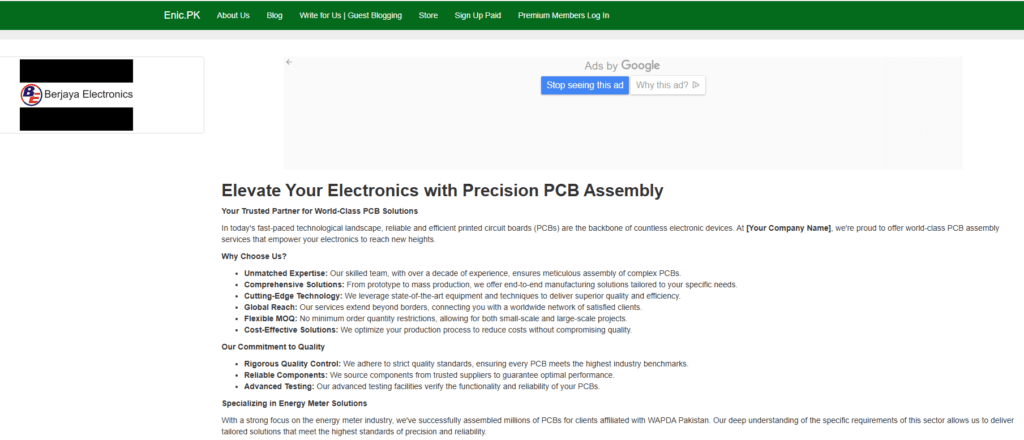The height and width of the screenshot is (440, 1024).
Task: Open the Enic.PK home link
Action: (x=180, y=15)
